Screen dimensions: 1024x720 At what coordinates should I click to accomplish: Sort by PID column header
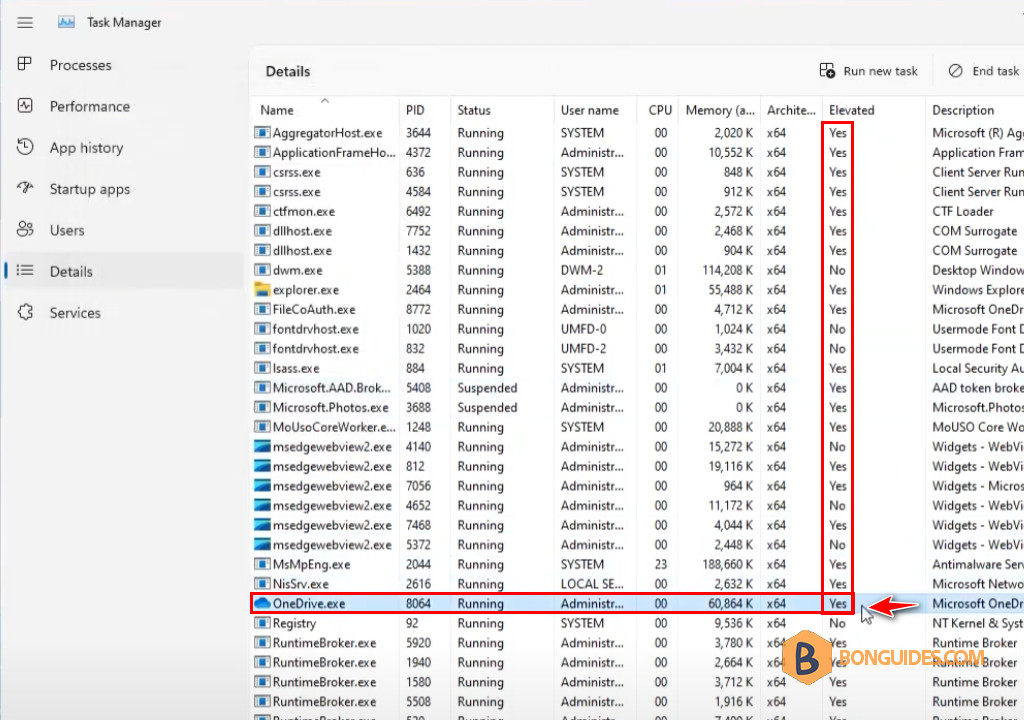click(424, 110)
